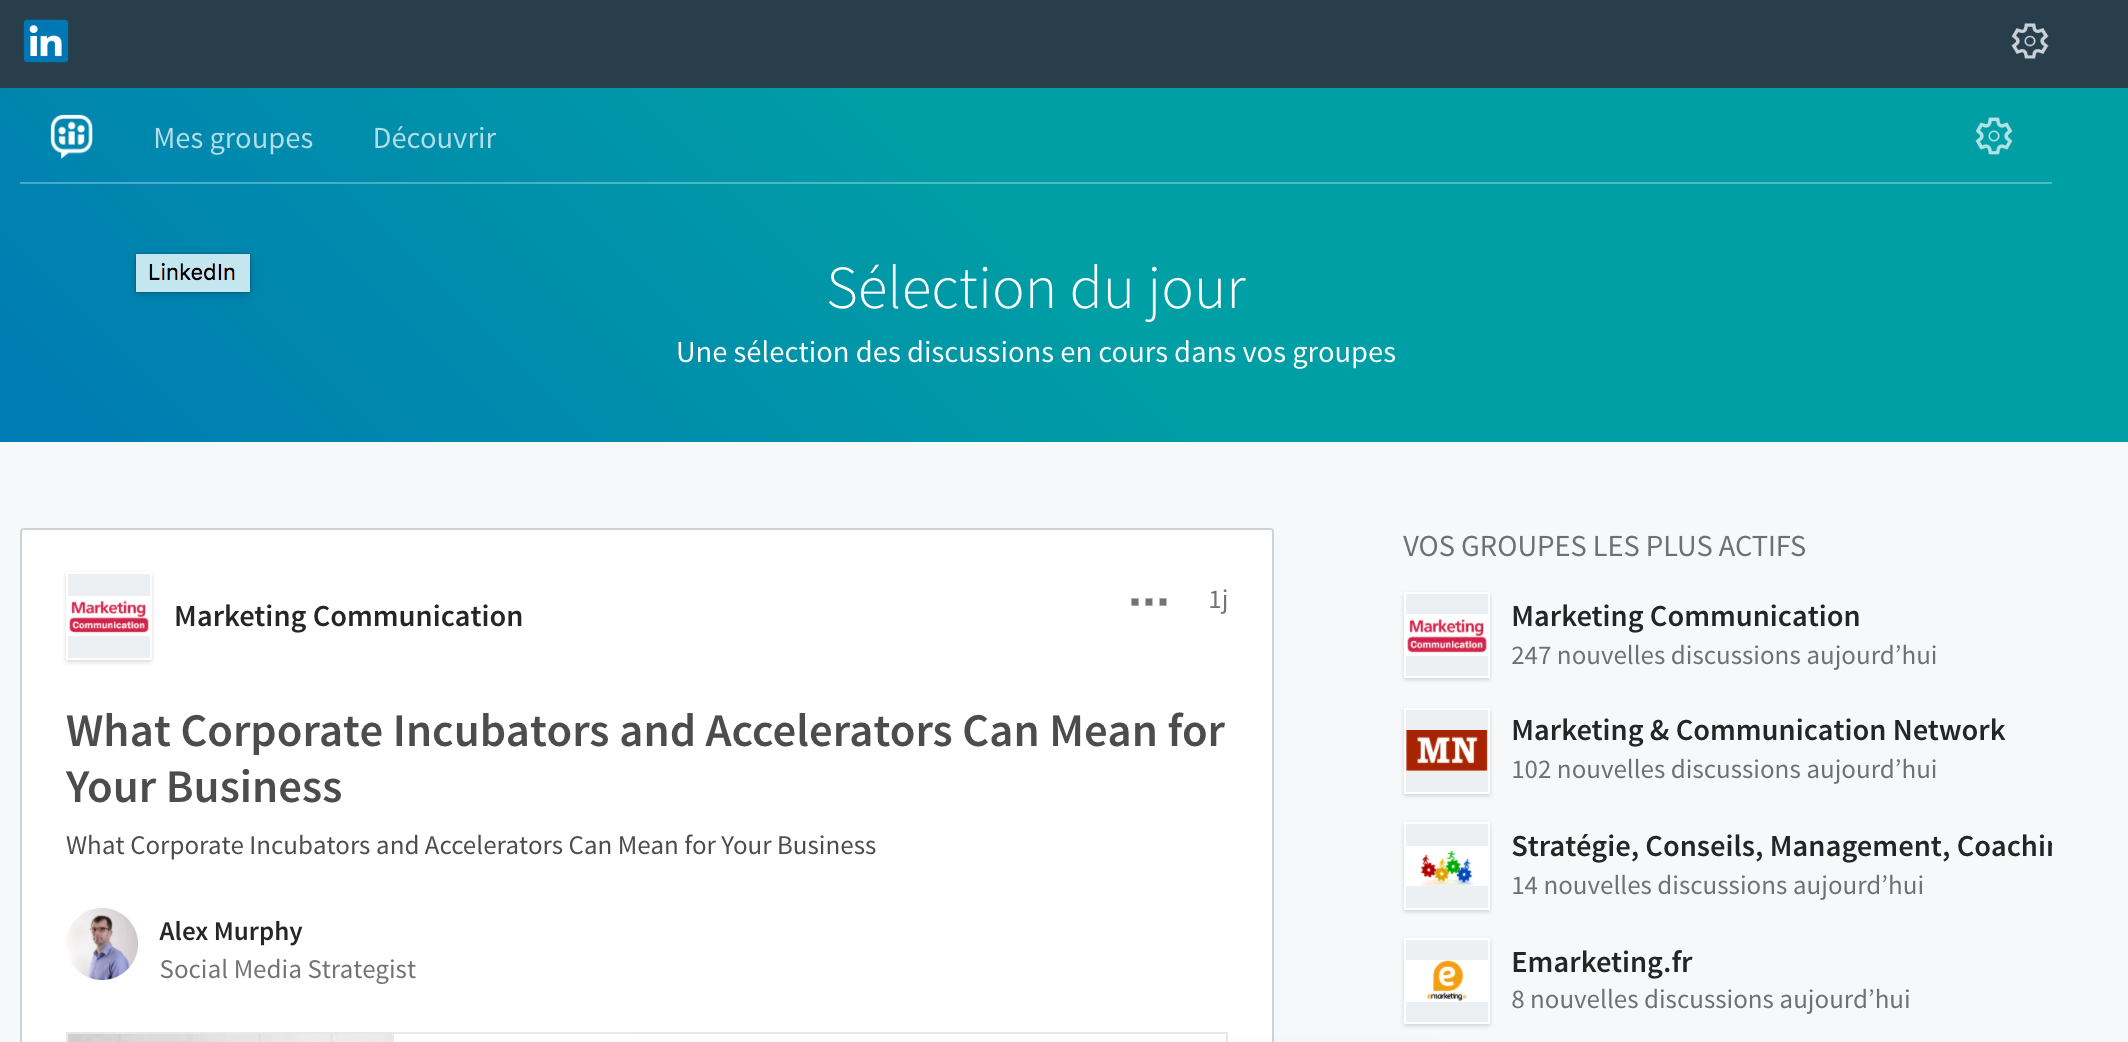The height and width of the screenshot is (1042, 2128).
Task: Click the Groups speech-bubble icon
Action: [x=72, y=136]
